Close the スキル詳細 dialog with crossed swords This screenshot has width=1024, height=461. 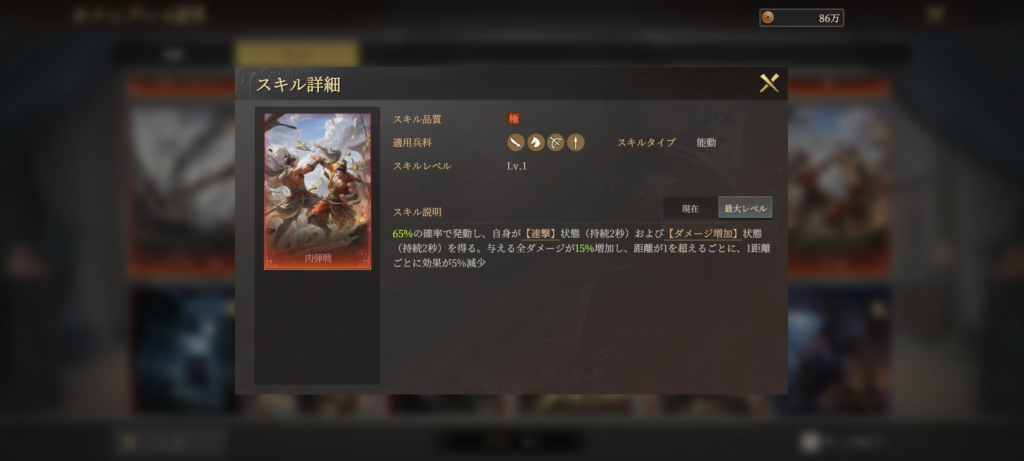[769, 83]
